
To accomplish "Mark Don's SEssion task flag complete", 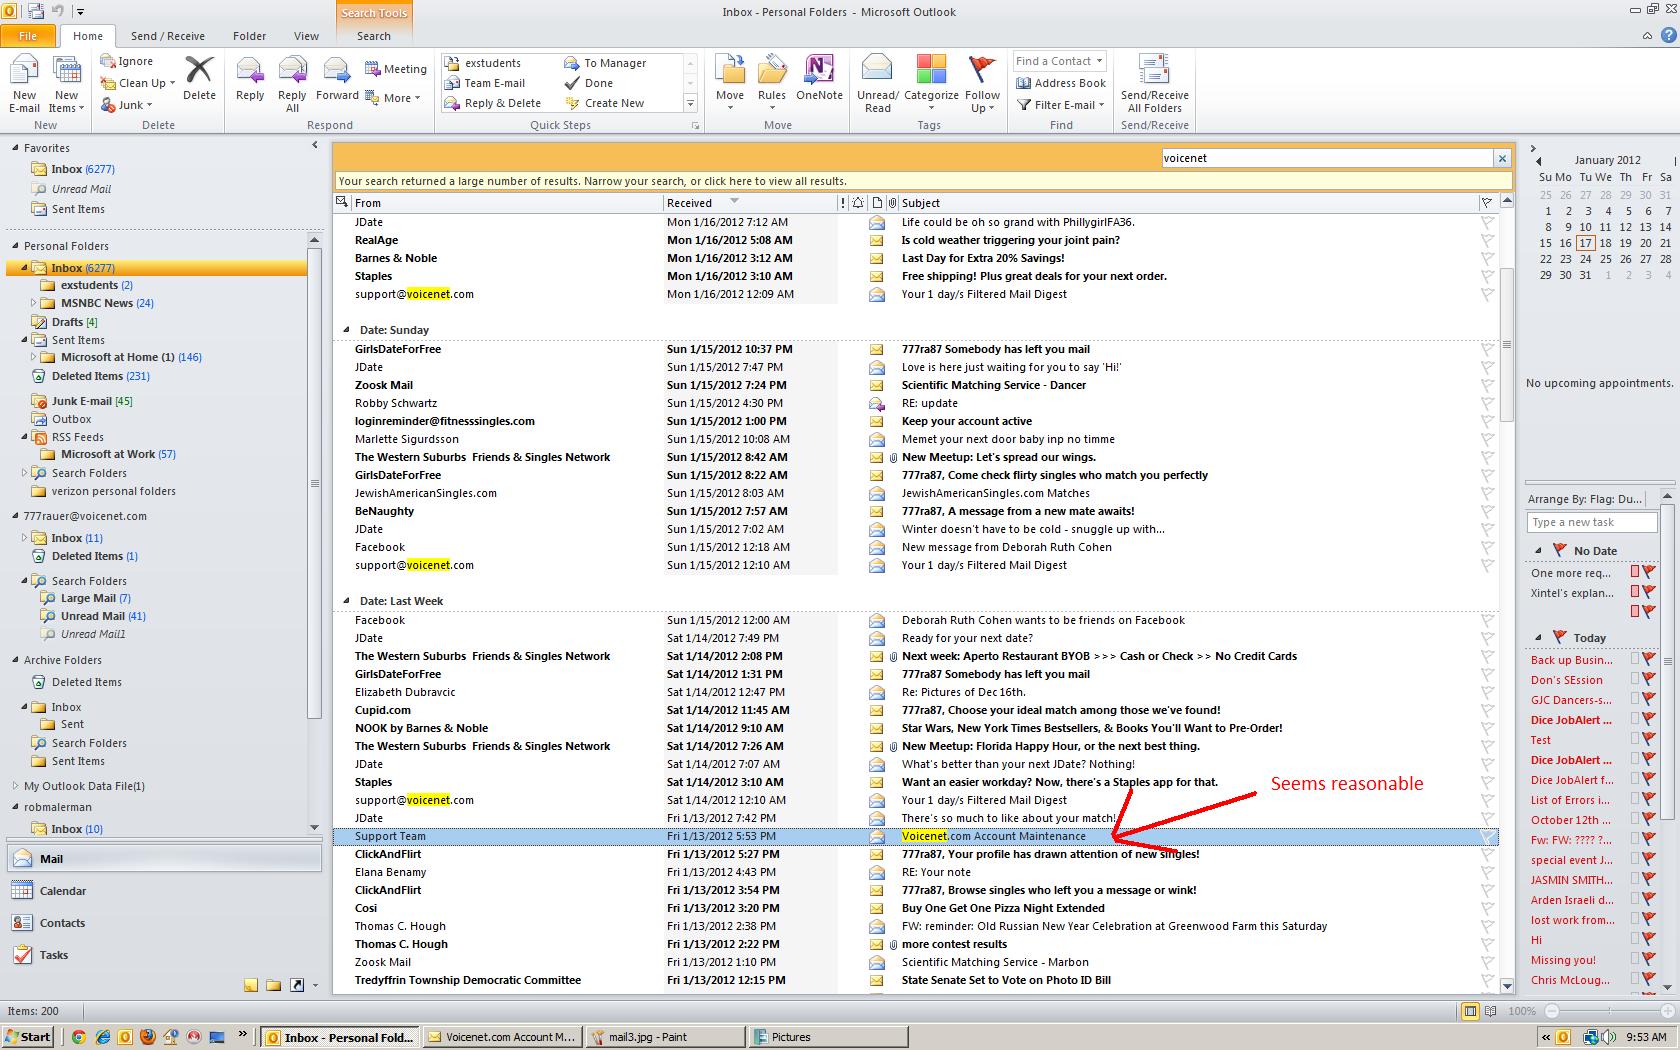I will [x=1648, y=679].
